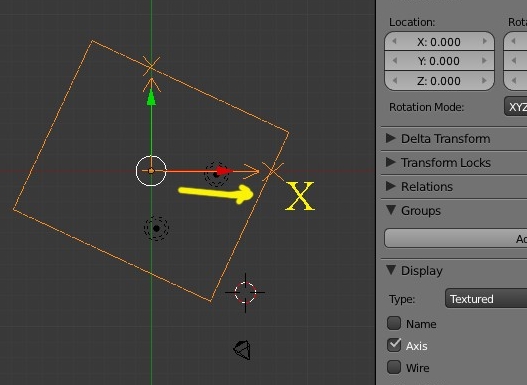Viewport: 527px width, 385px height.
Task: Enable the Wire display checkbox
Action: pyautogui.click(x=394, y=367)
